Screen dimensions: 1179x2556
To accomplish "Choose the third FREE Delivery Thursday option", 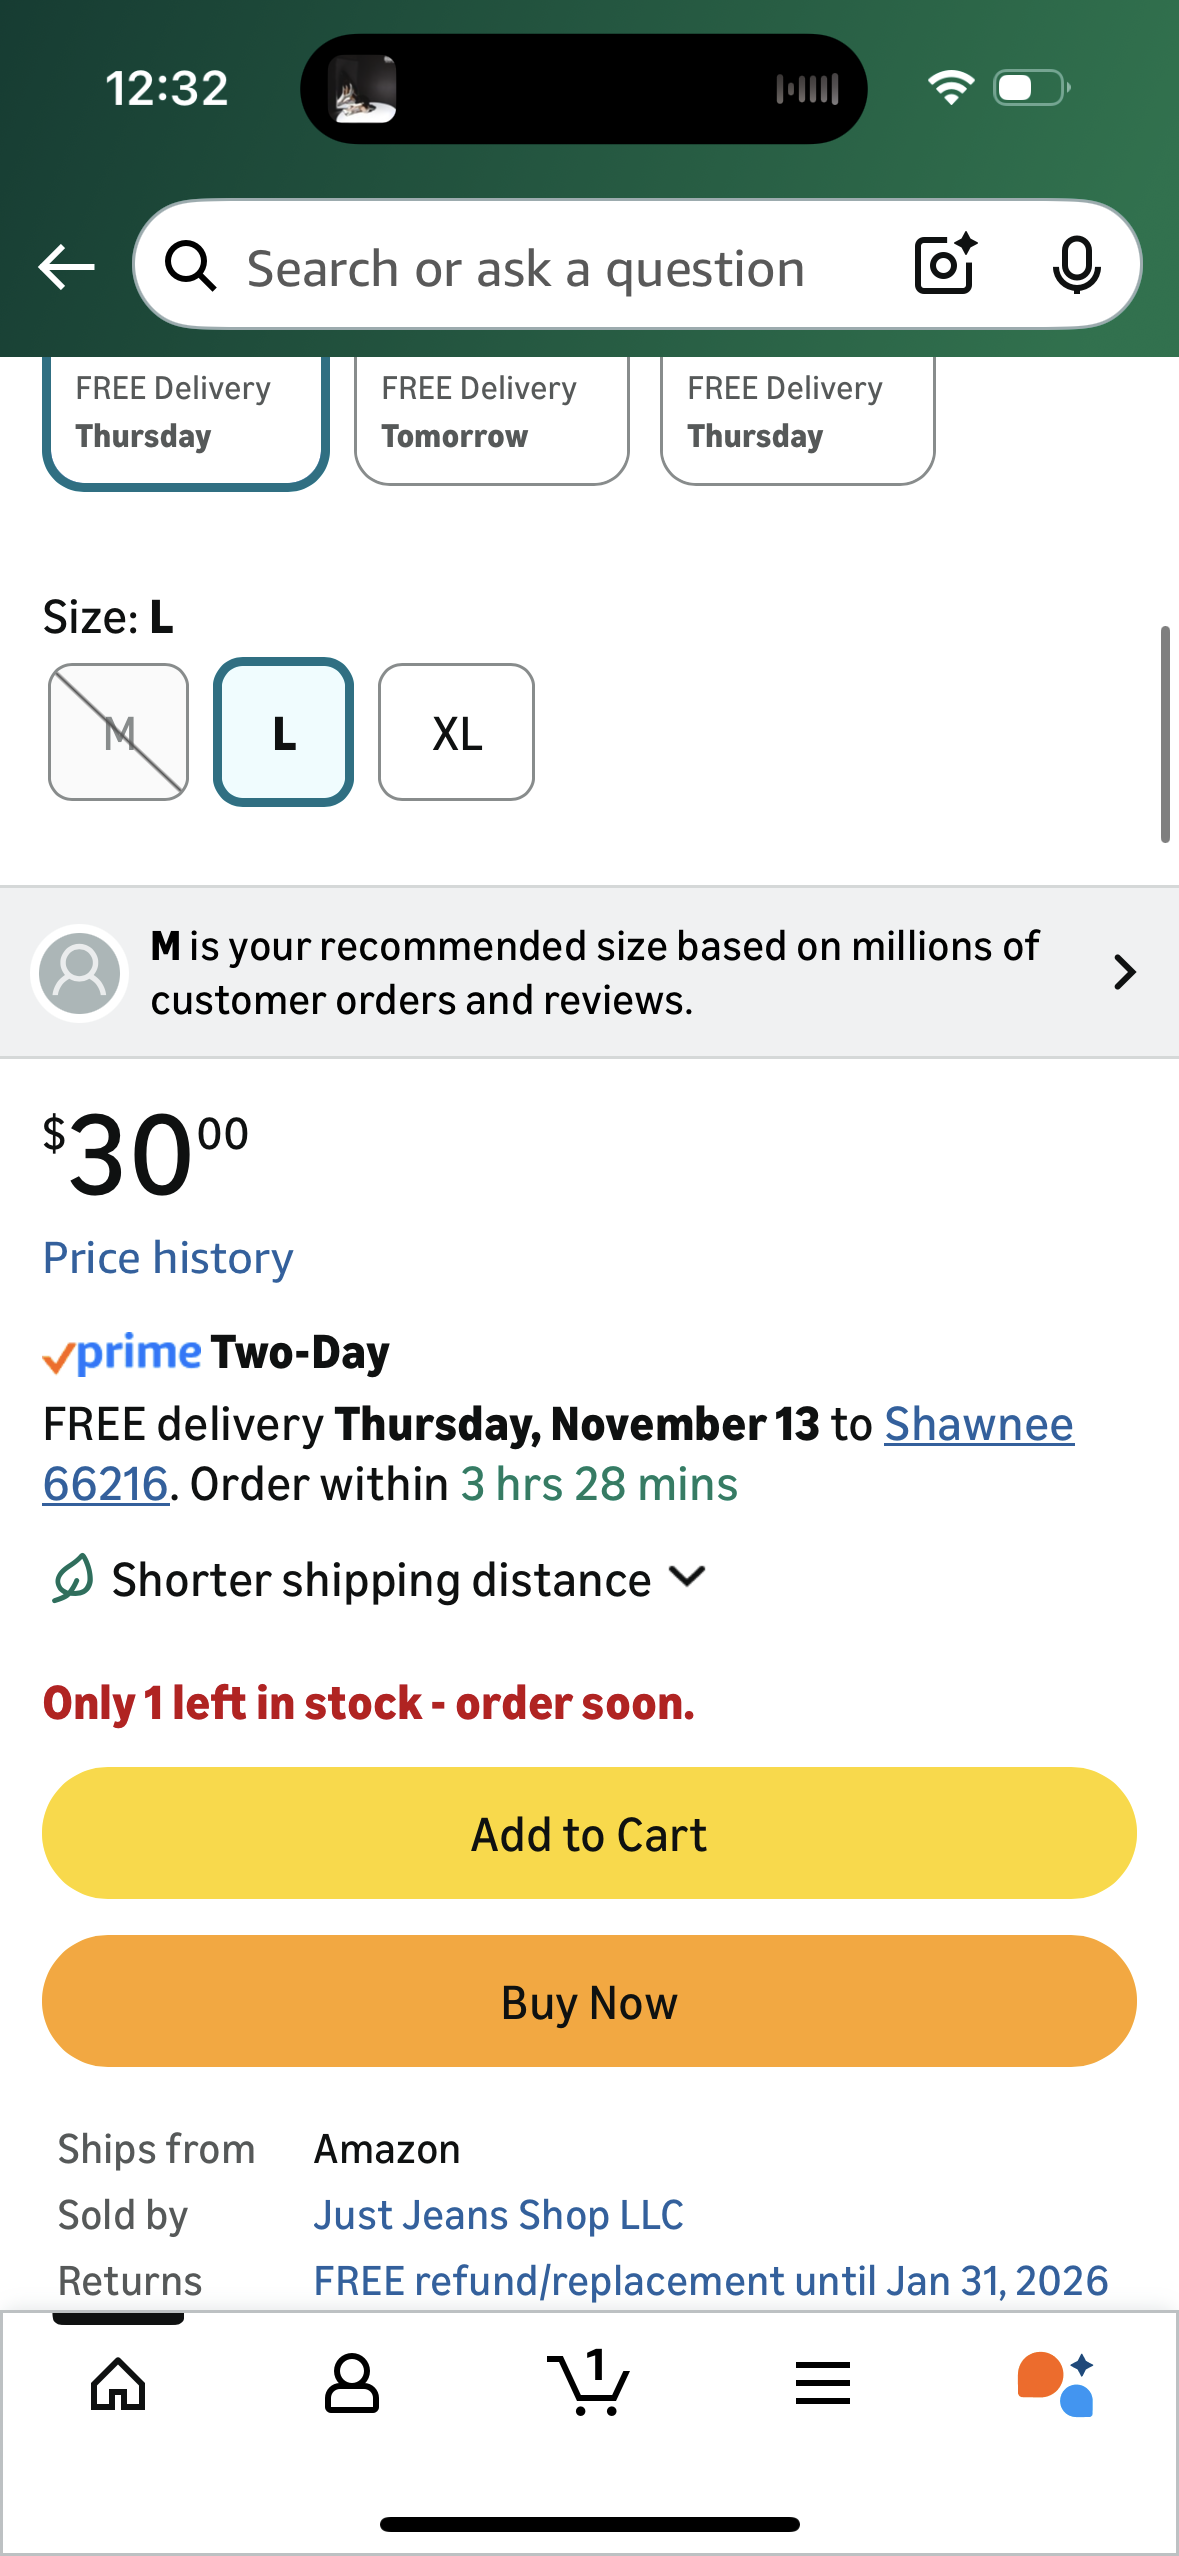I will coord(798,414).
